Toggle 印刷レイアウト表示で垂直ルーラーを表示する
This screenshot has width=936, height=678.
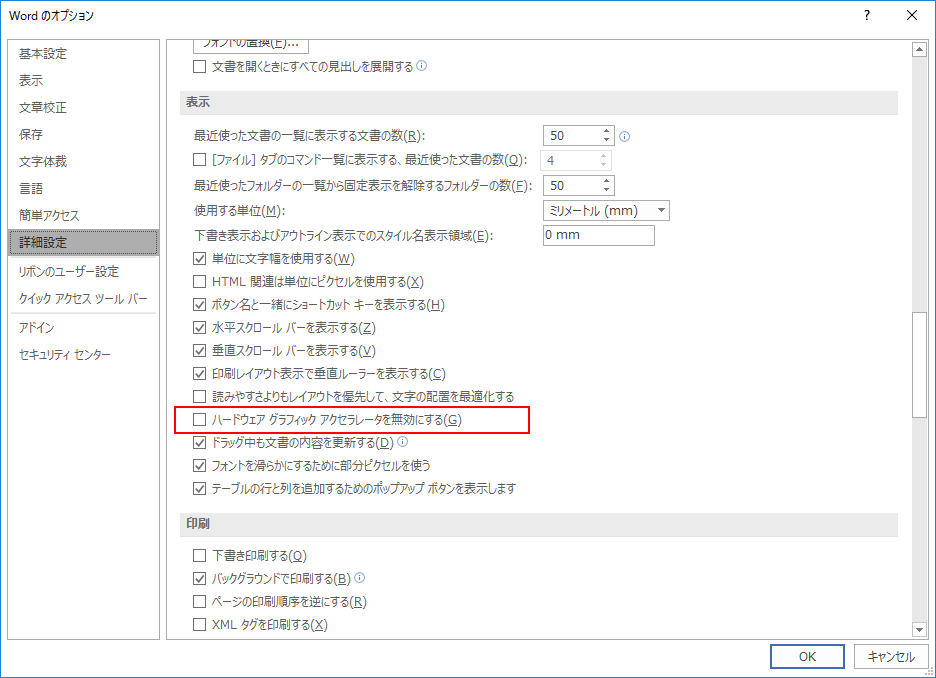pyautogui.click(x=199, y=374)
